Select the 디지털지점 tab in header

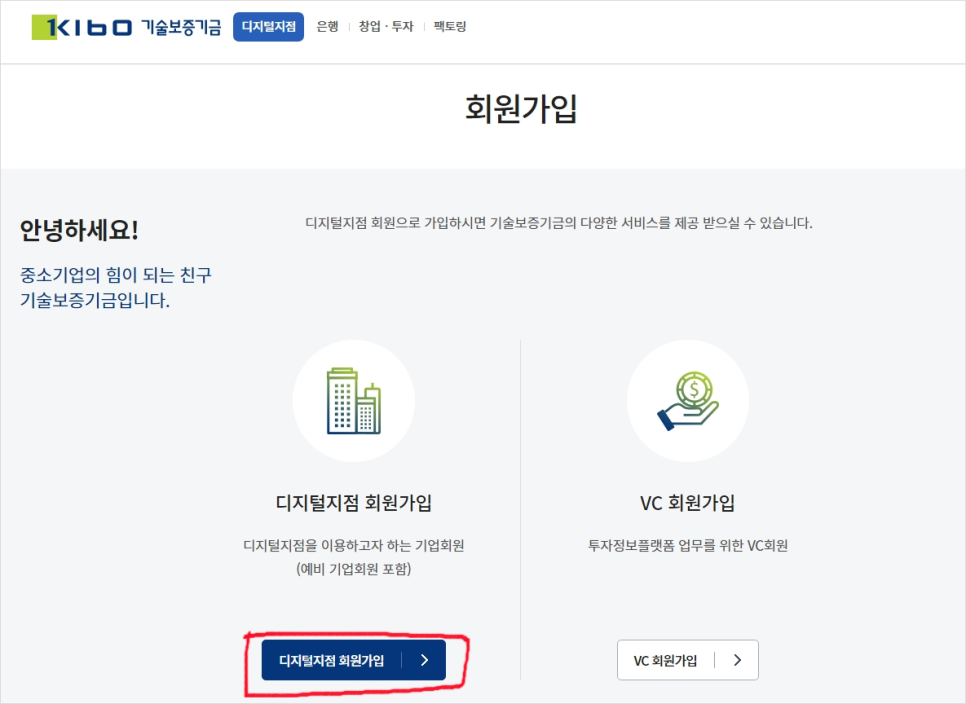(x=268, y=27)
